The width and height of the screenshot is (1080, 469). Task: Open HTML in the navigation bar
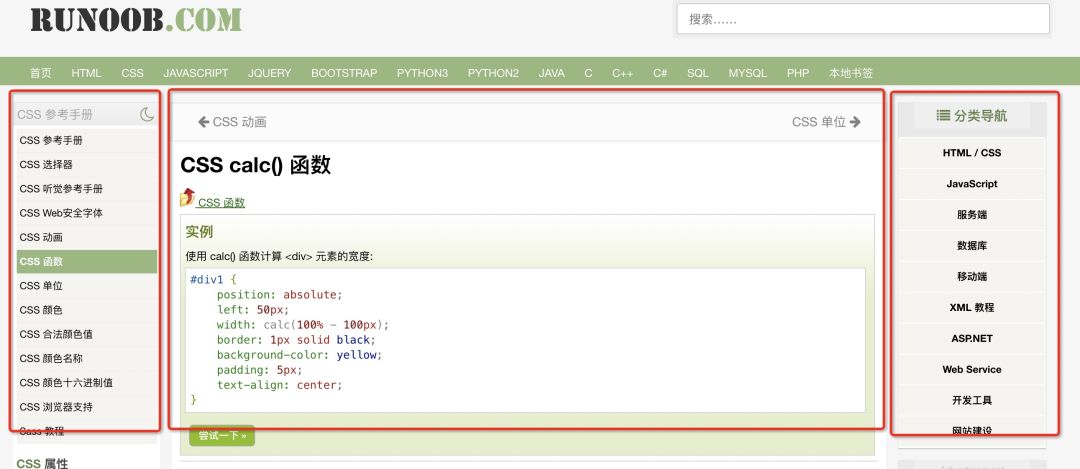click(x=86, y=73)
